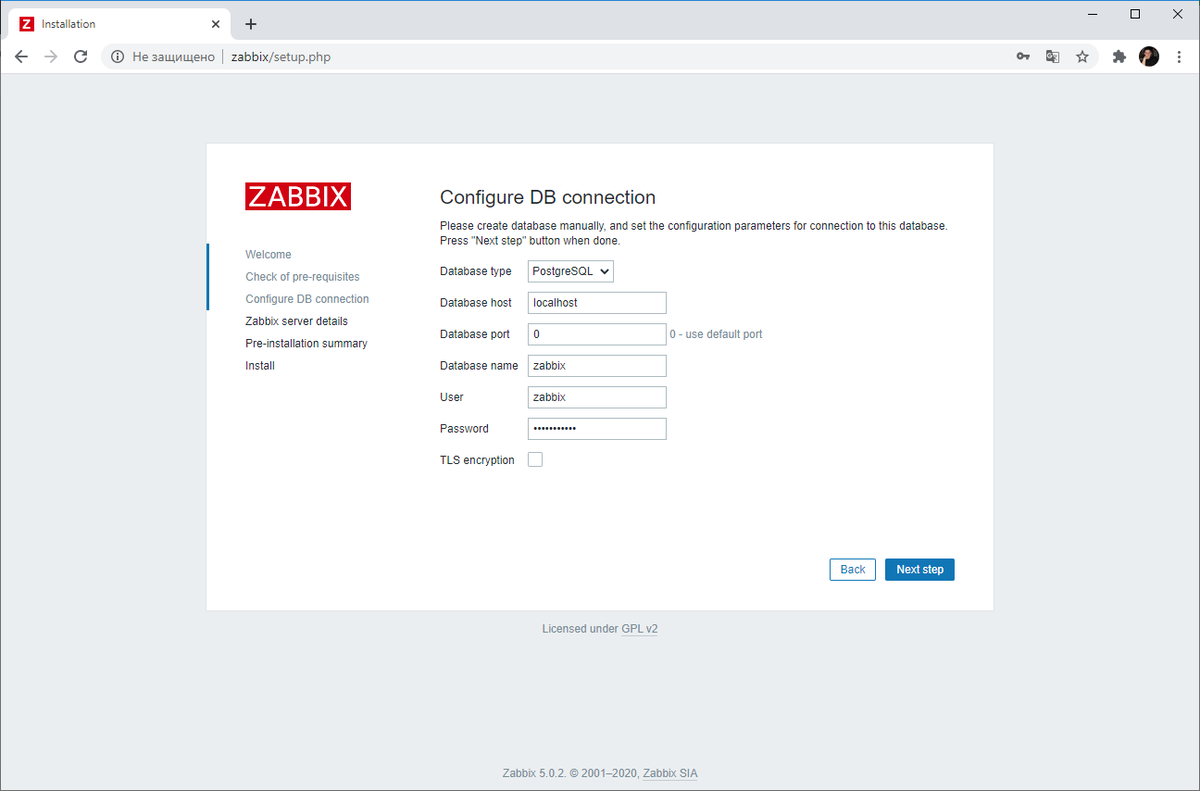This screenshot has width=1200, height=791.
Task: Enable TLS encryption
Action: pos(535,459)
